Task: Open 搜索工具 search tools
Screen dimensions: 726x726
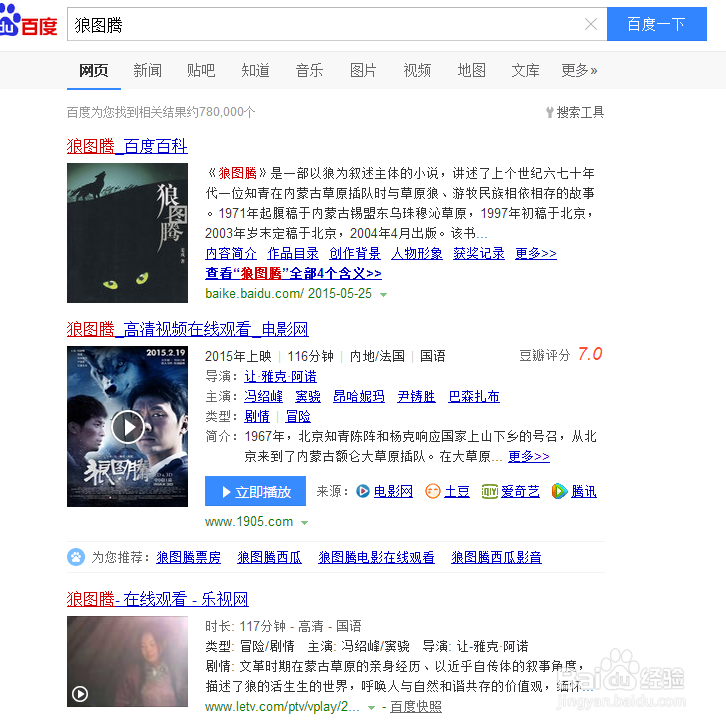Action: point(575,112)
